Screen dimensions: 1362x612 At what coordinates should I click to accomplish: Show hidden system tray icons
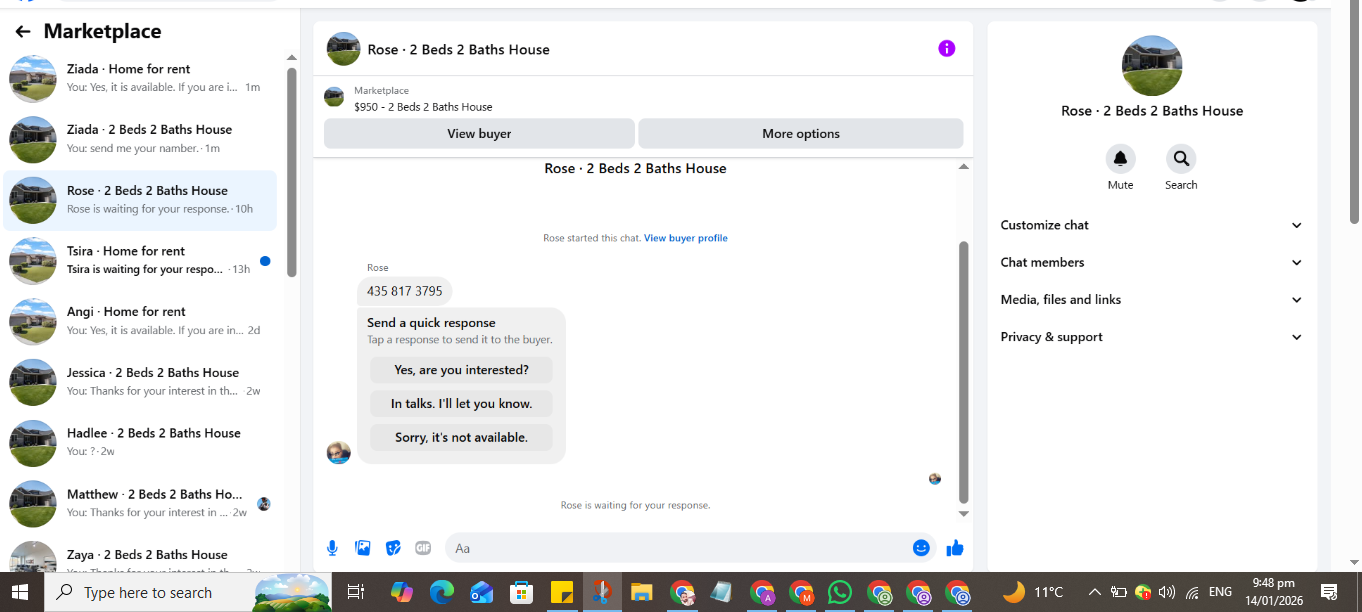point(1095,592)
